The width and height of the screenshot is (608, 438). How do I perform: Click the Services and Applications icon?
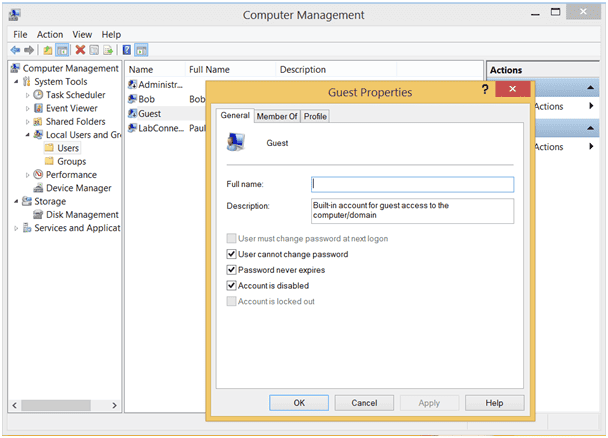tap(27, 228)
